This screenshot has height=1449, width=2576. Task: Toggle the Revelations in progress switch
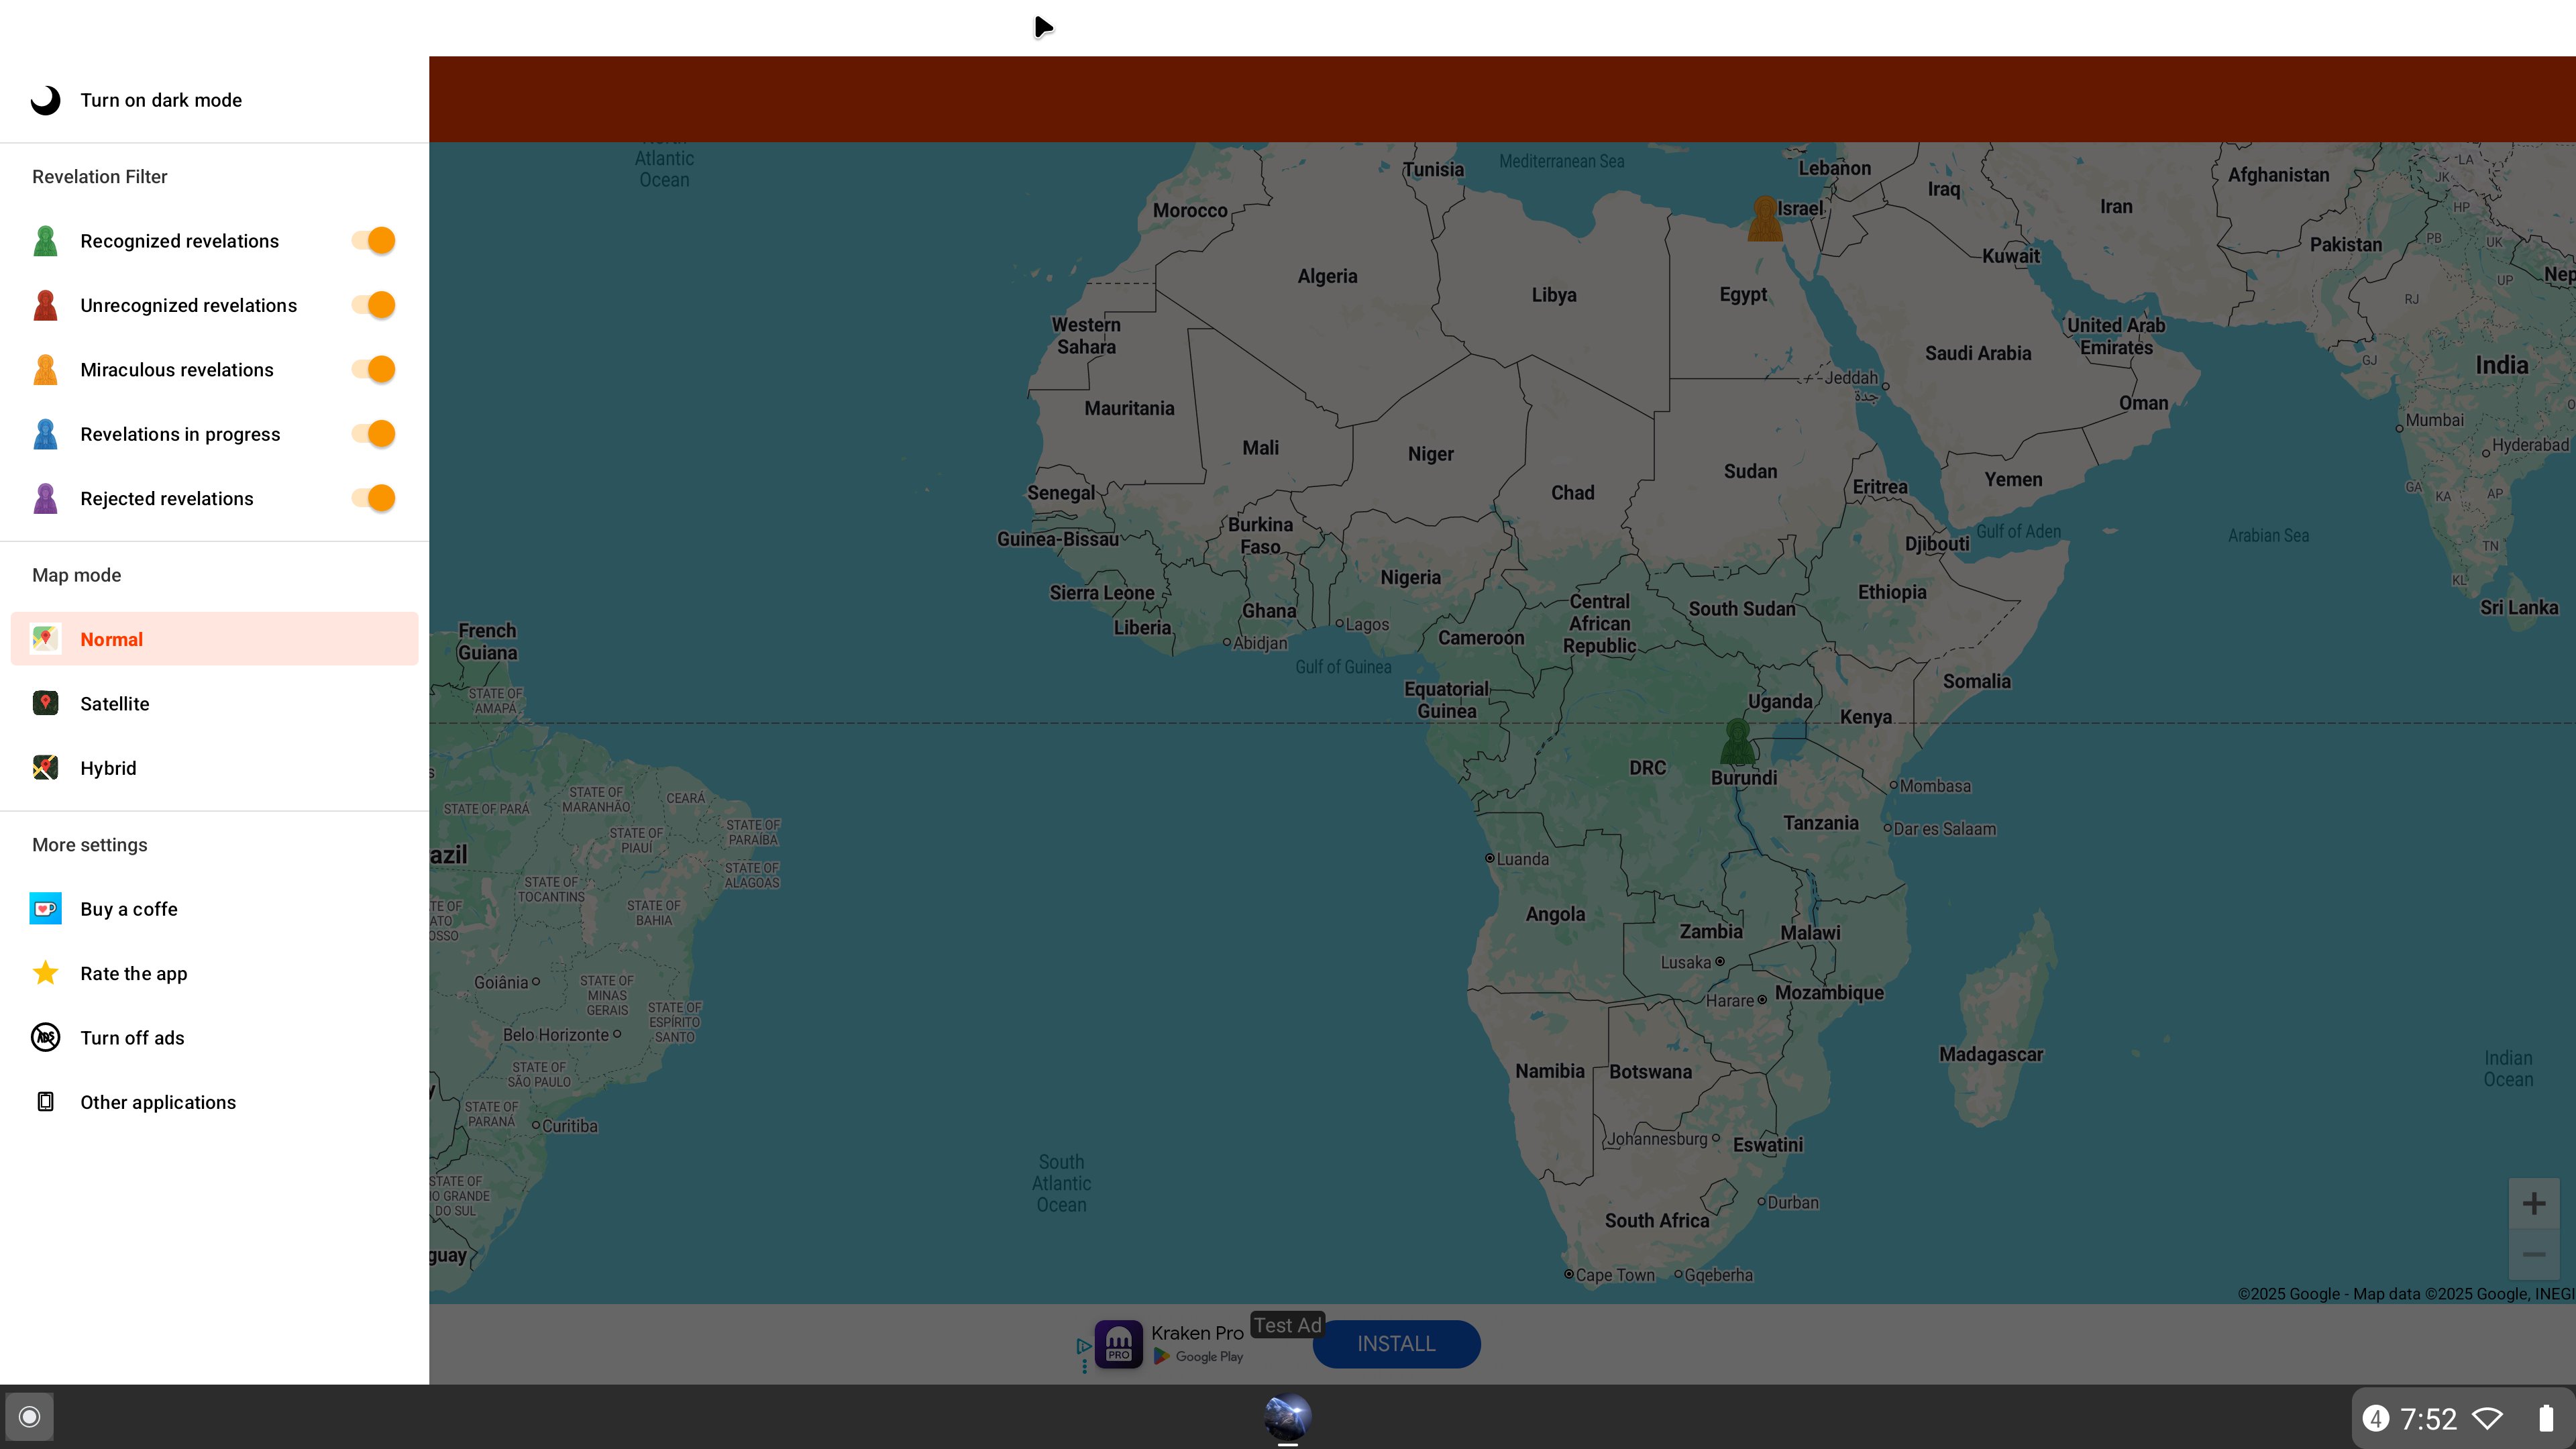coord(374,434)
